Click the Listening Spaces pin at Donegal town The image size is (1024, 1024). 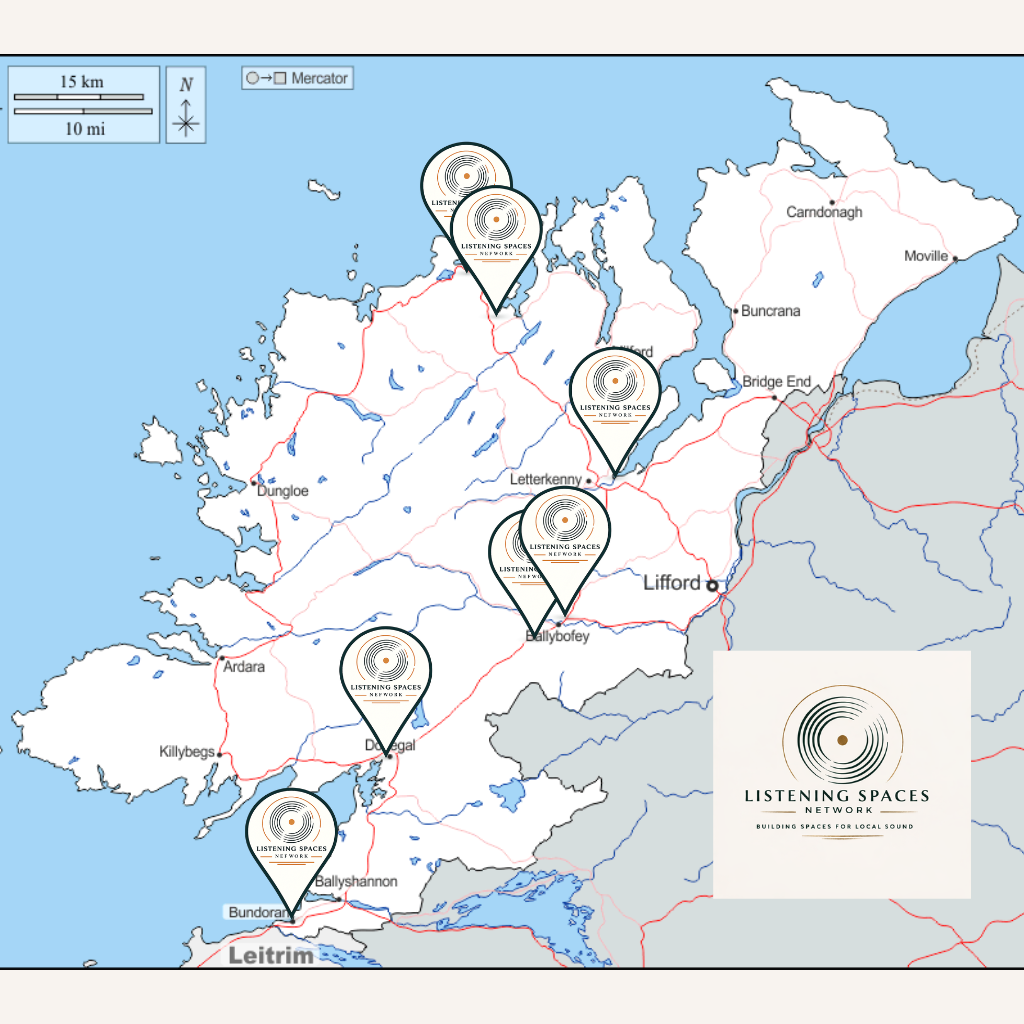(x=385, y=662)
